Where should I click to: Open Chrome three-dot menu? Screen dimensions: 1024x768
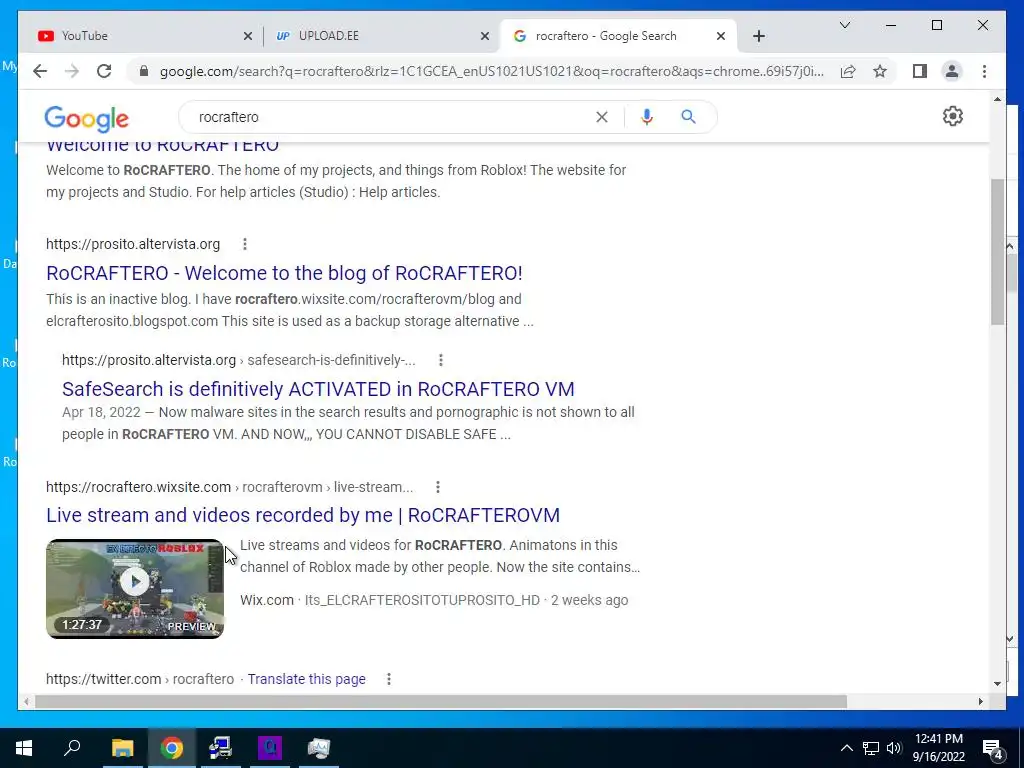point(984,71)
